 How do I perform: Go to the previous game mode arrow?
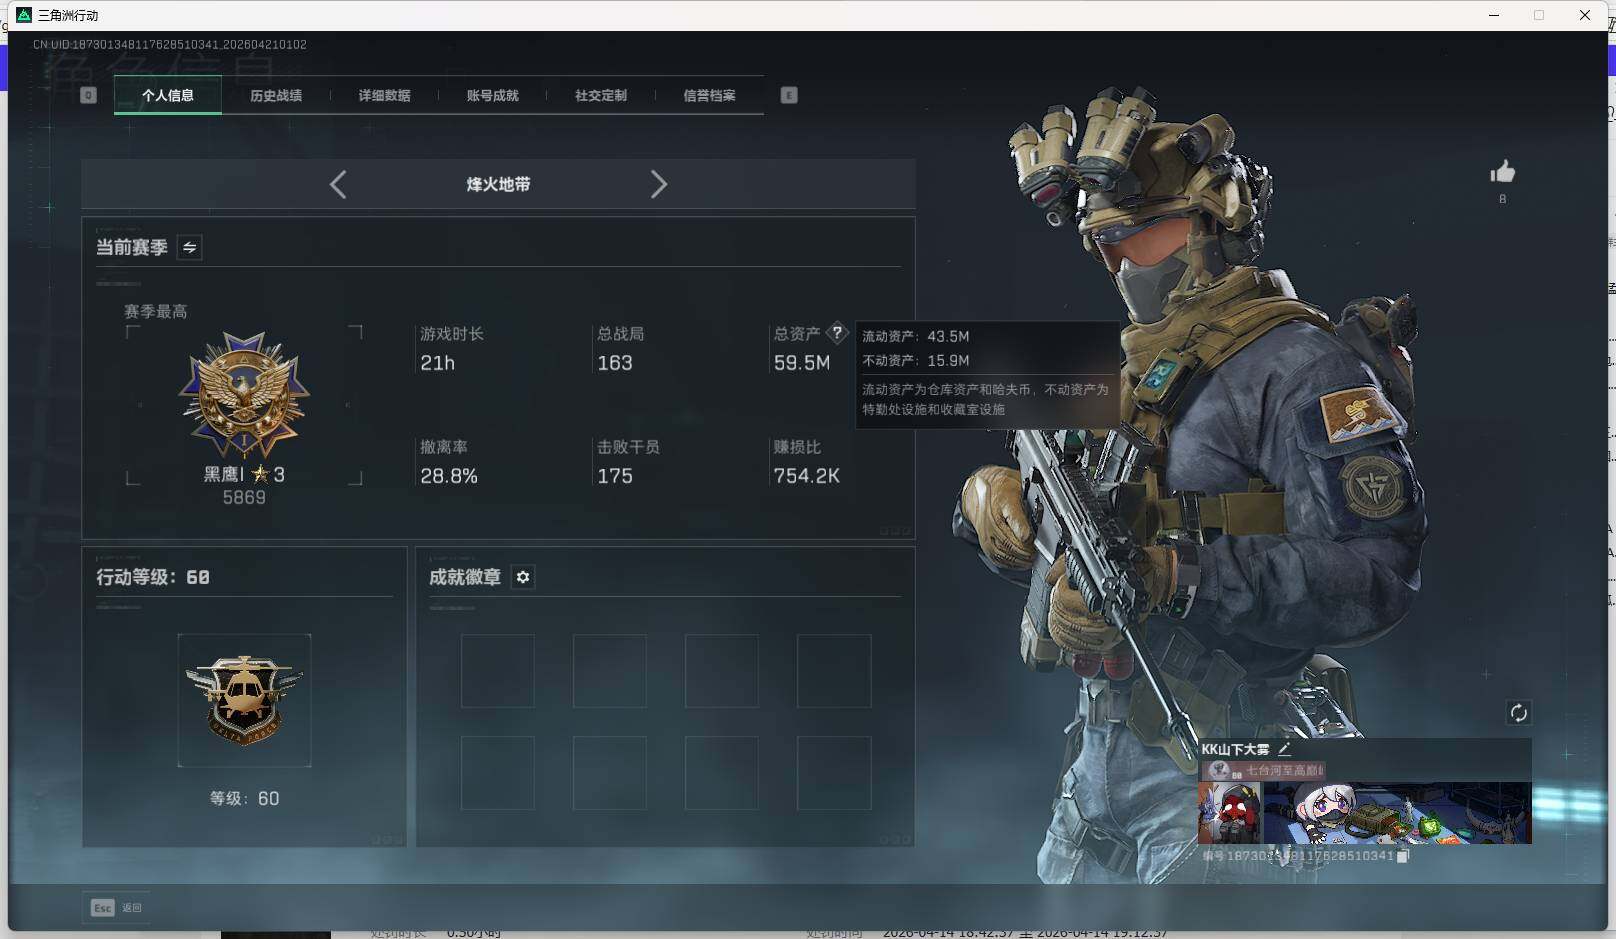coord(338,184)
